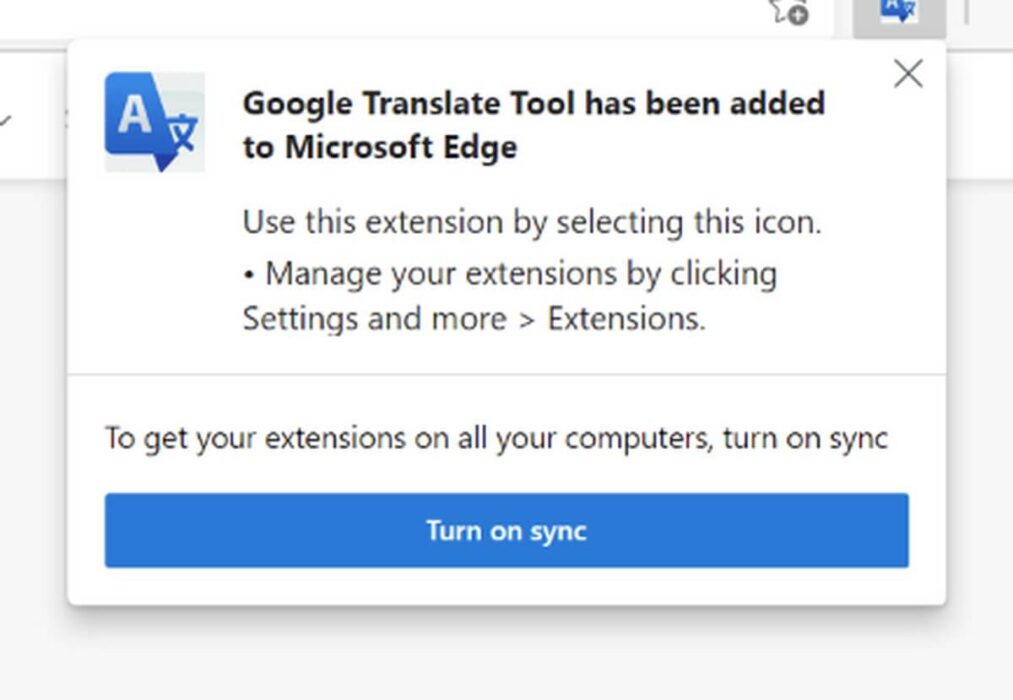Click the heading line "Google Translate Tool has been added"
Image resolution: width=1013 pixels, height=700 pixels.
click(x=534, y=103)
